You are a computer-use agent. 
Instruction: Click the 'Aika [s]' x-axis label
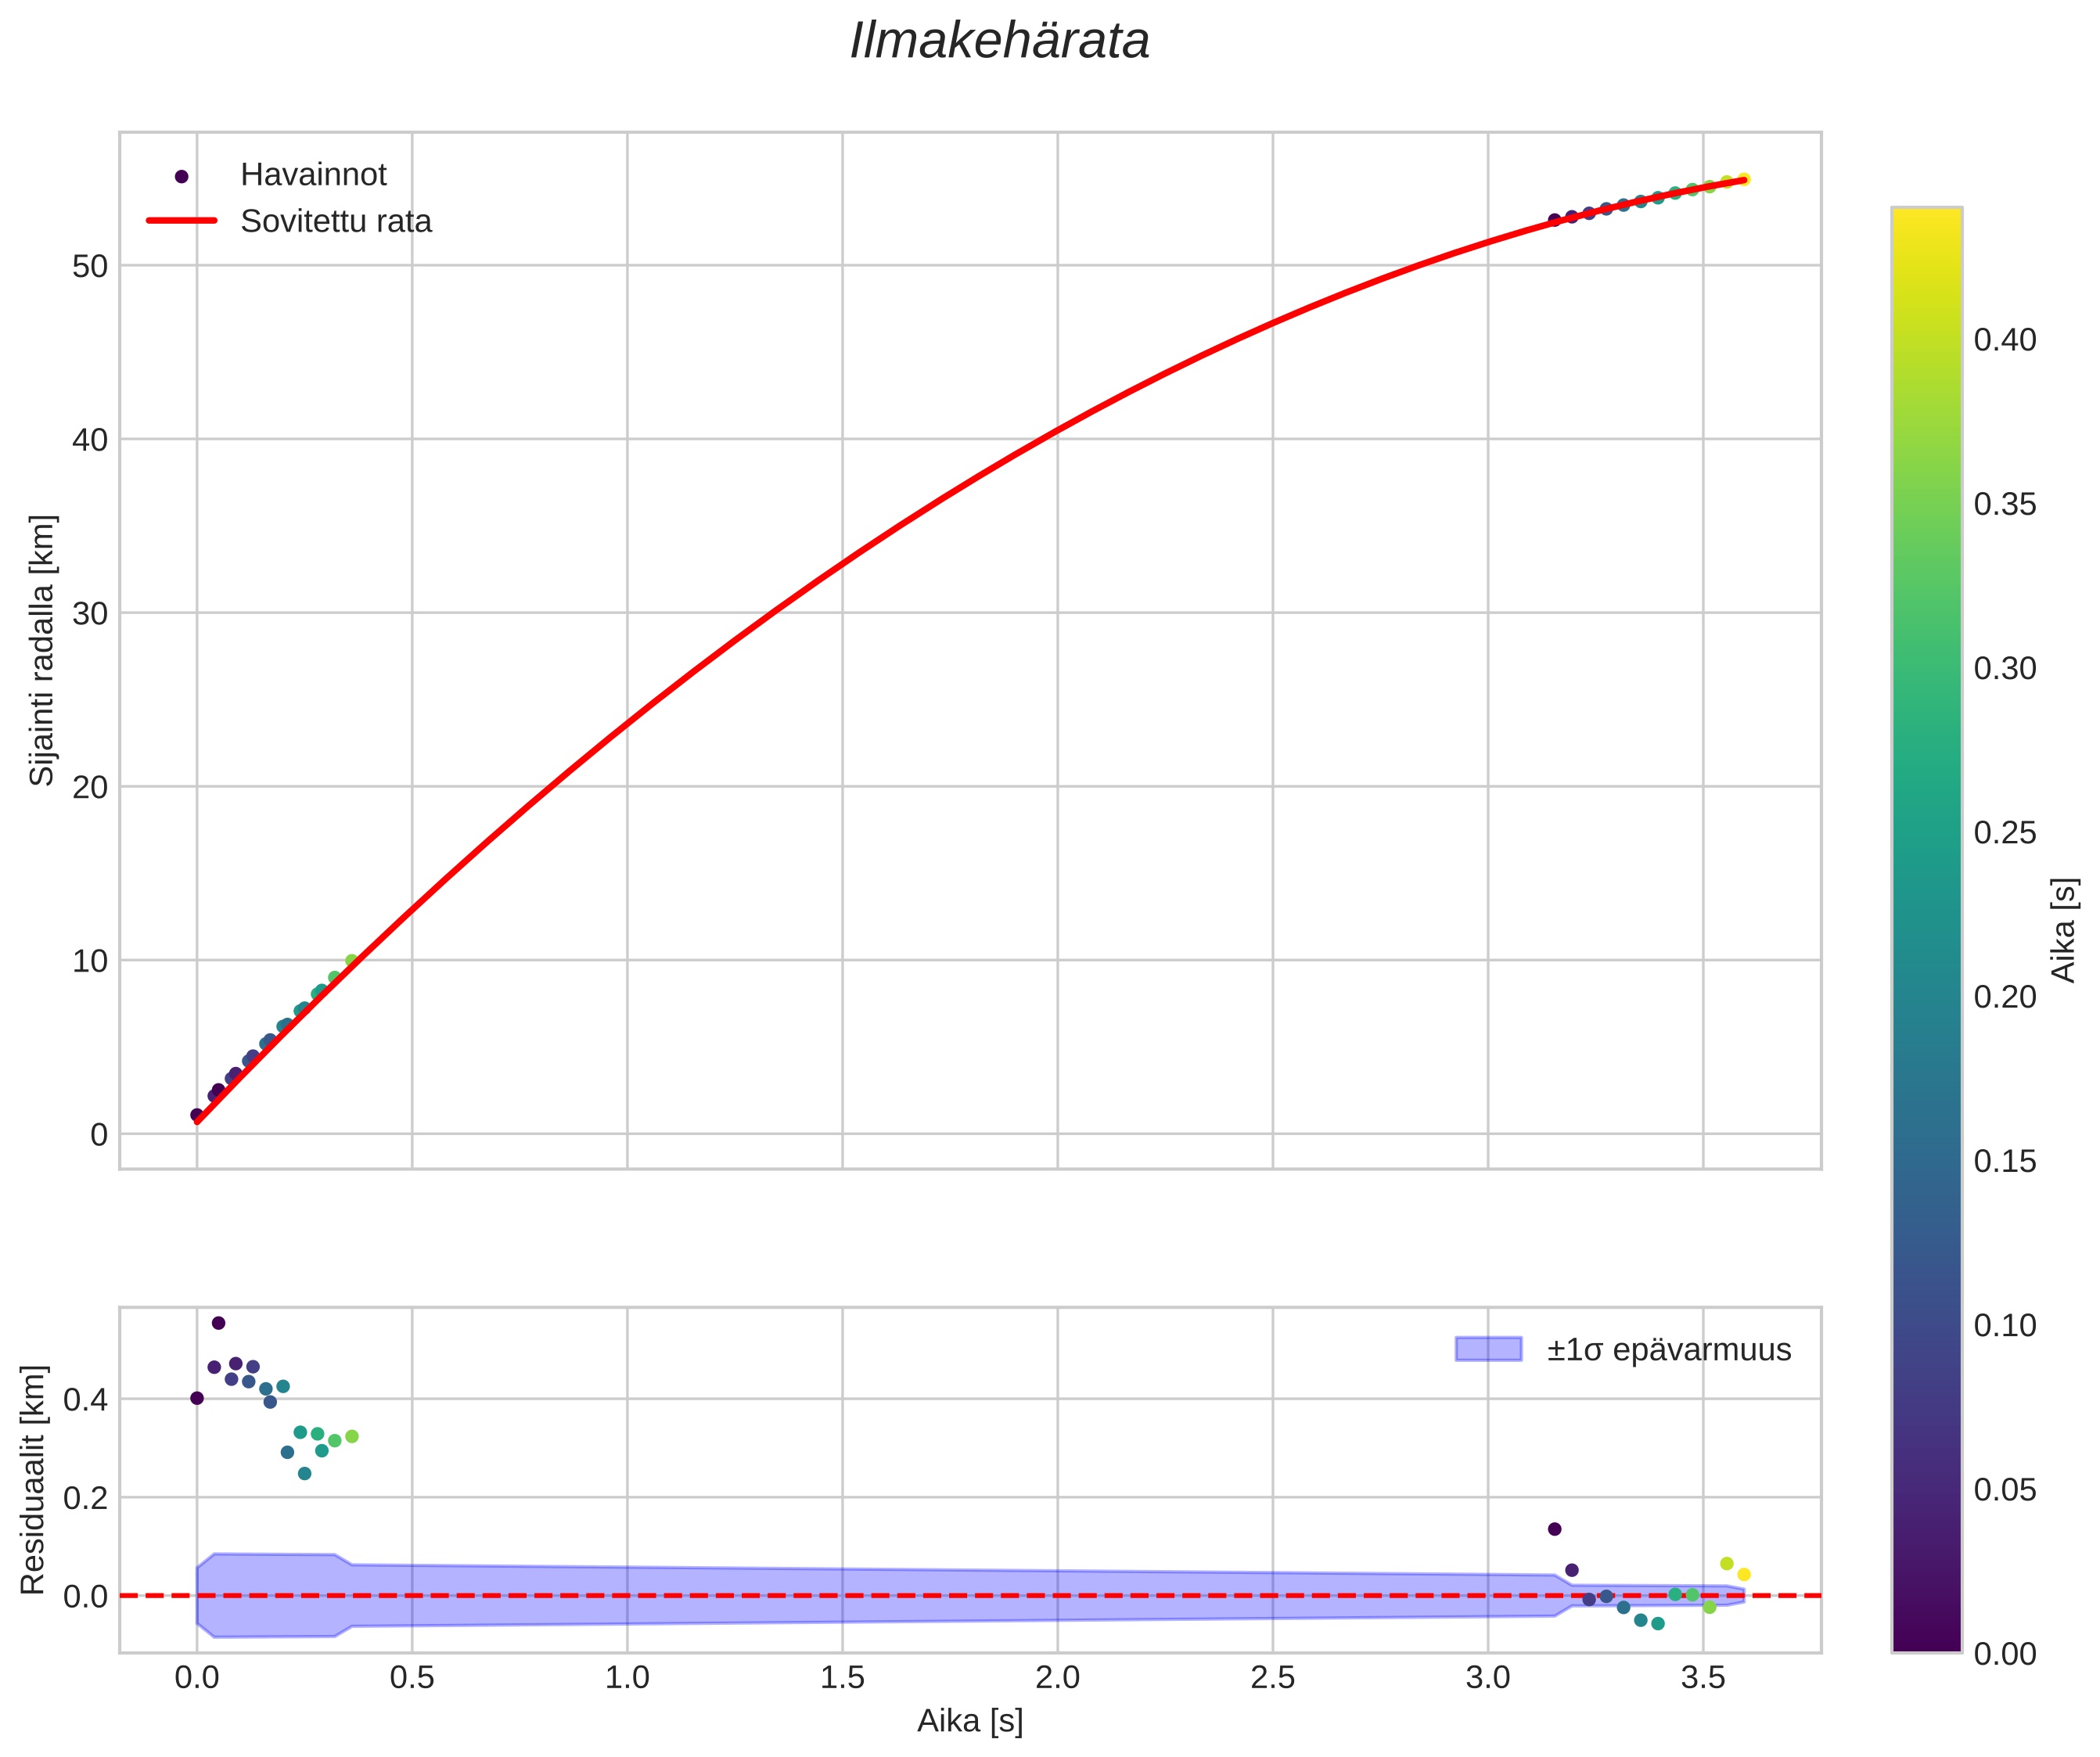[x=970, y=1721]
